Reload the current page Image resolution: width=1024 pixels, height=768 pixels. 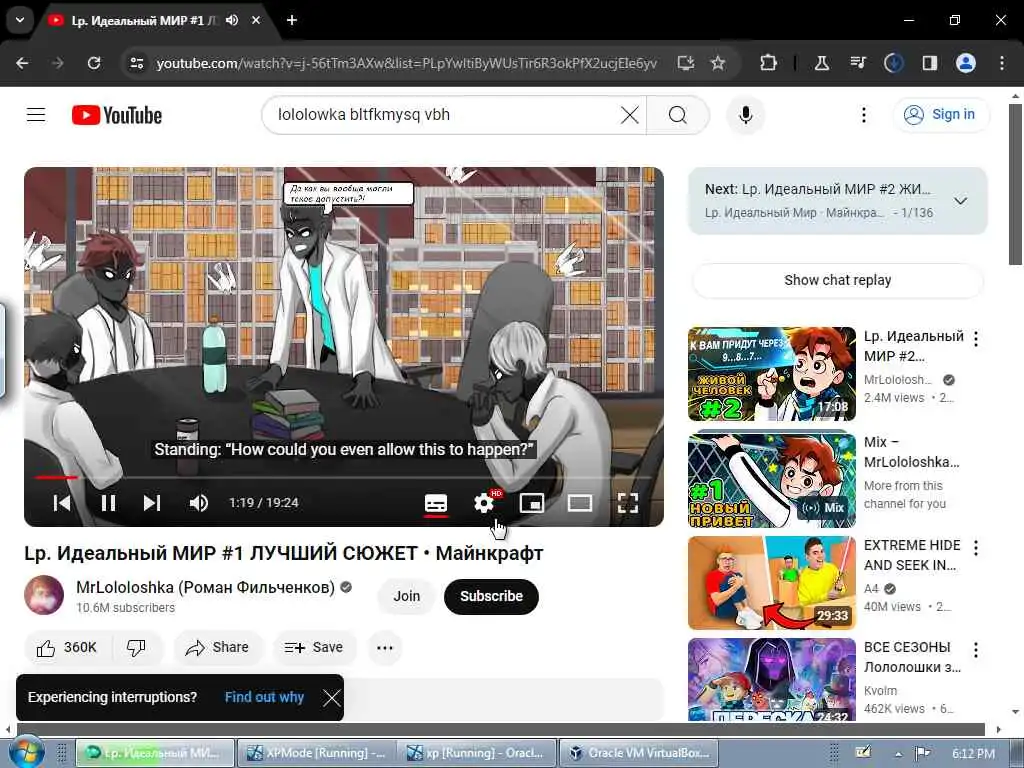coord(94,63)
